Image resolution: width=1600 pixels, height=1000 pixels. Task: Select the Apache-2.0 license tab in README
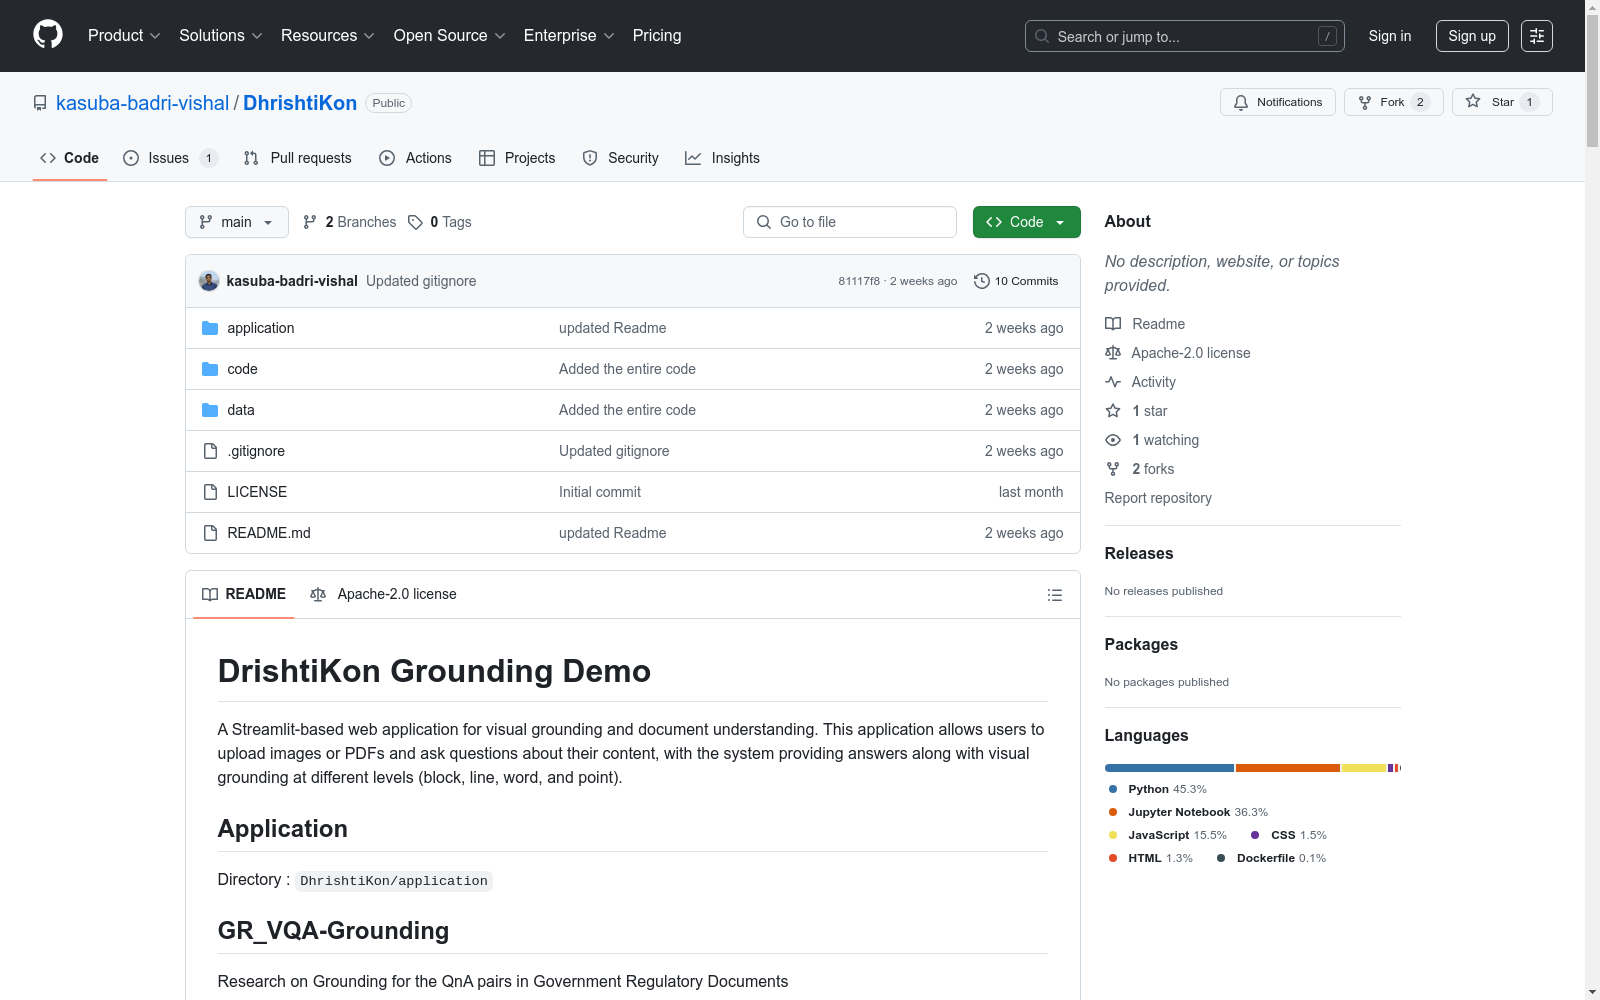click(383, 594)
